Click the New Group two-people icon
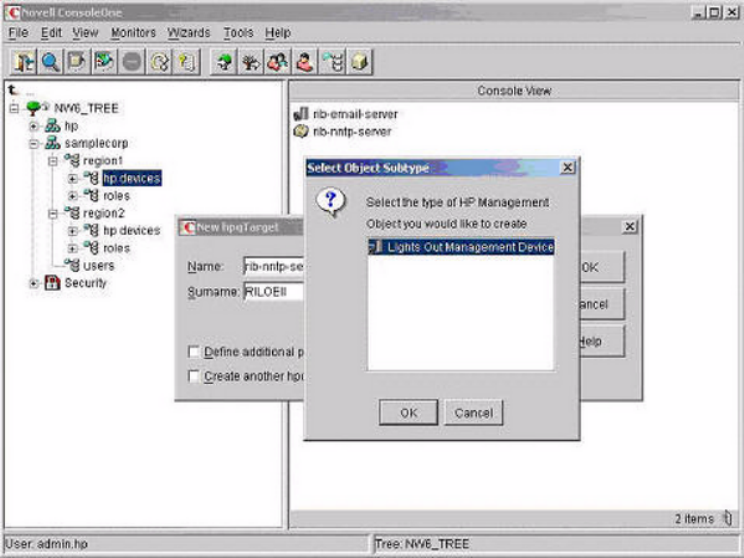Image resolution: width=744 pixels, height=558 pixels. coord(278,62)
